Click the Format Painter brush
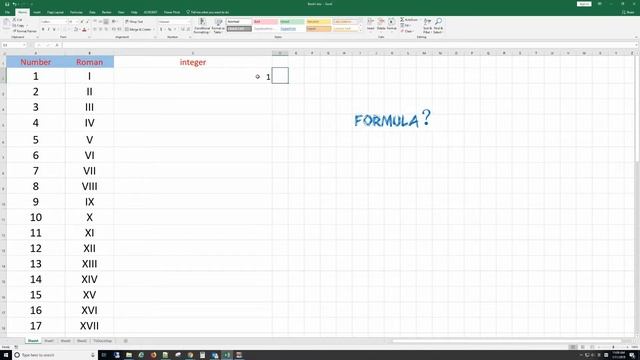This screenshot has width=640, height=360. [24, 31]
